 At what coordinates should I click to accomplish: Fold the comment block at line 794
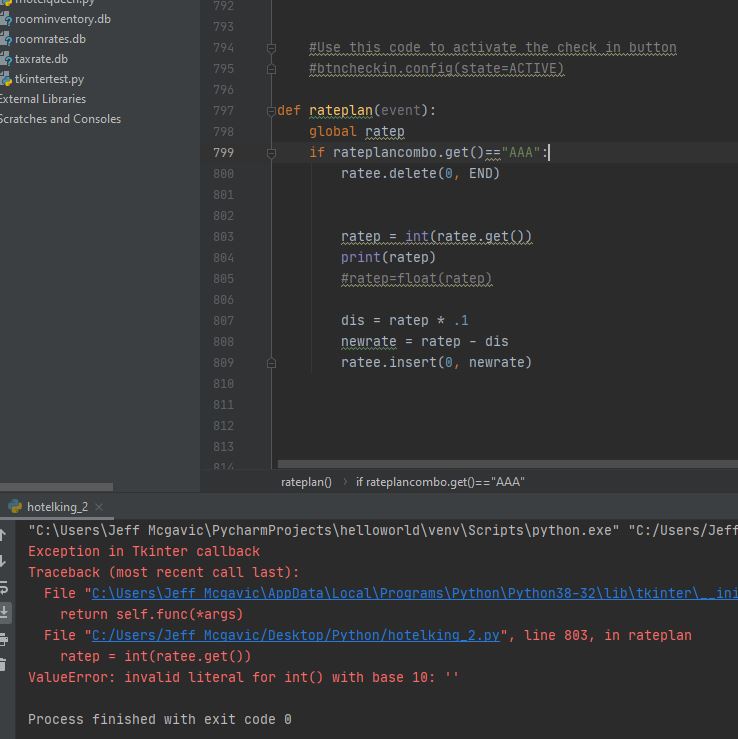point(271,48)
